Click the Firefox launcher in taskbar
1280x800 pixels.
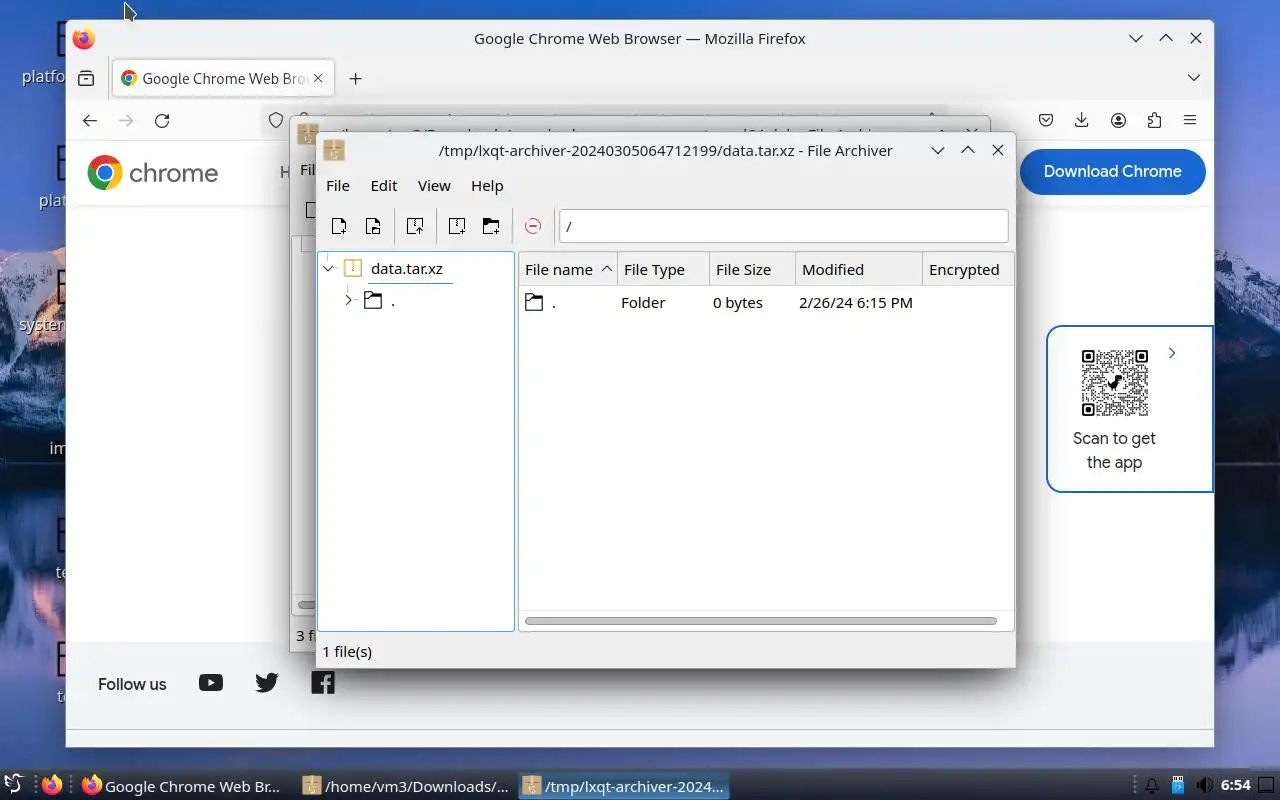pos(52,785)
